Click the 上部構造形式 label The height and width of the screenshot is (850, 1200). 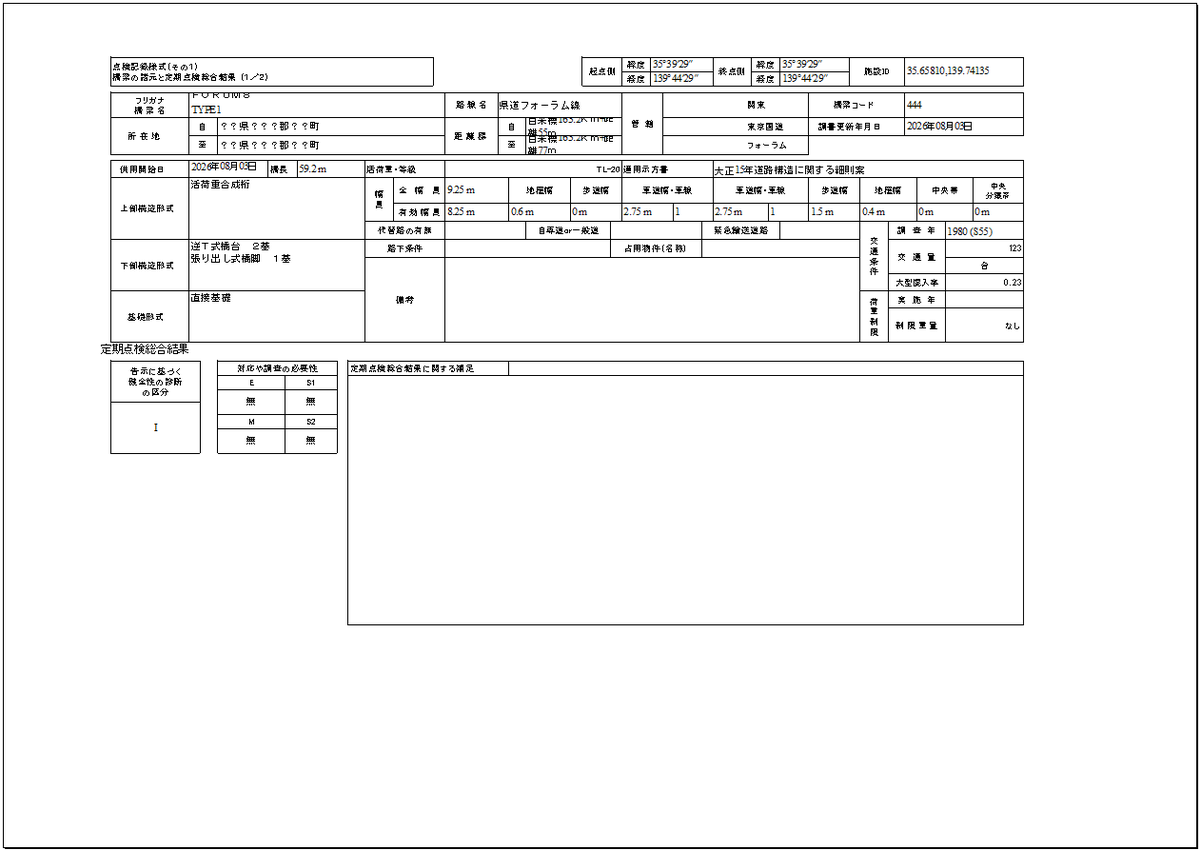coord(149,209)
